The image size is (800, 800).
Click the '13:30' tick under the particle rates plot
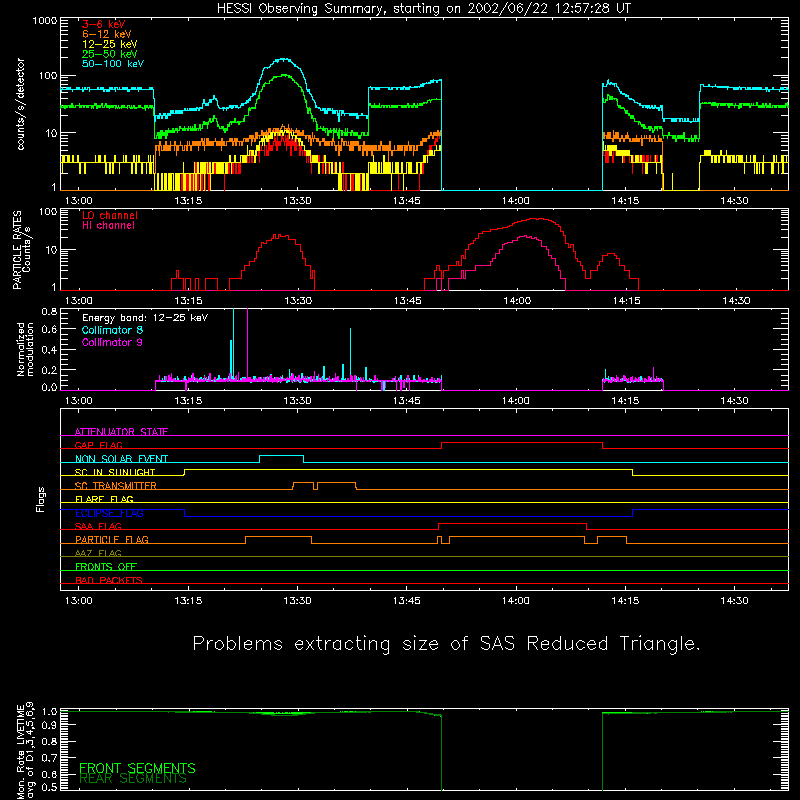tap(298, 301)
